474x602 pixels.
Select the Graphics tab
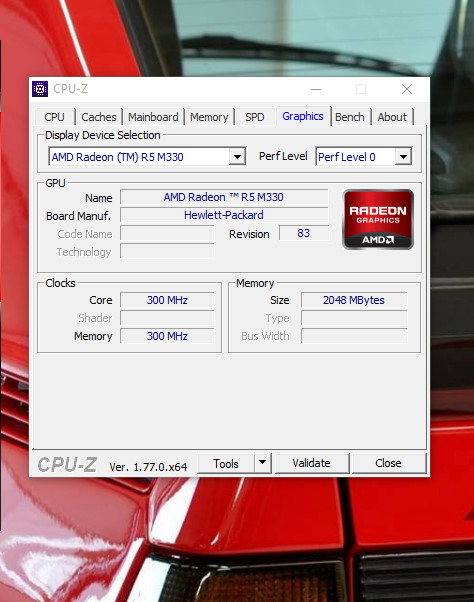tap(303, 116)
